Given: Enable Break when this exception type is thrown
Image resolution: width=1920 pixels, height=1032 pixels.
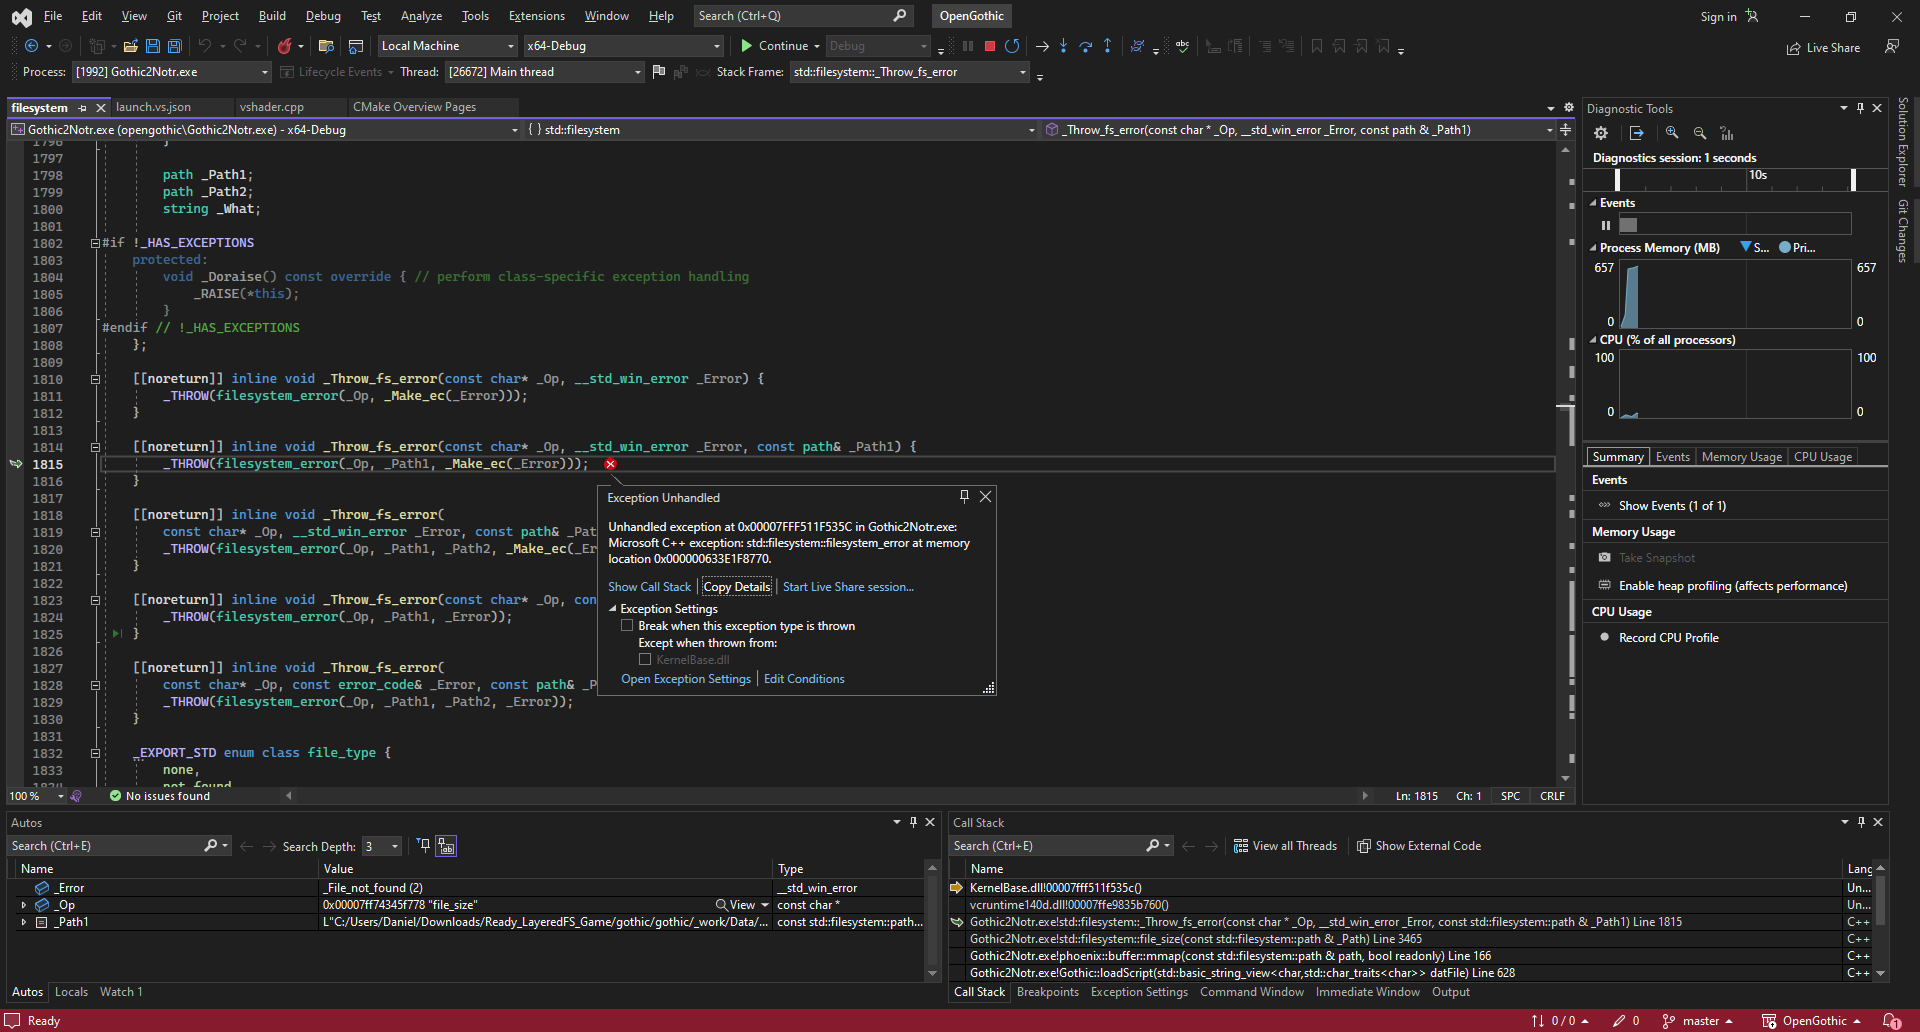Looking at the screenshot, I should pyautogui.click(x=628, y=625).
